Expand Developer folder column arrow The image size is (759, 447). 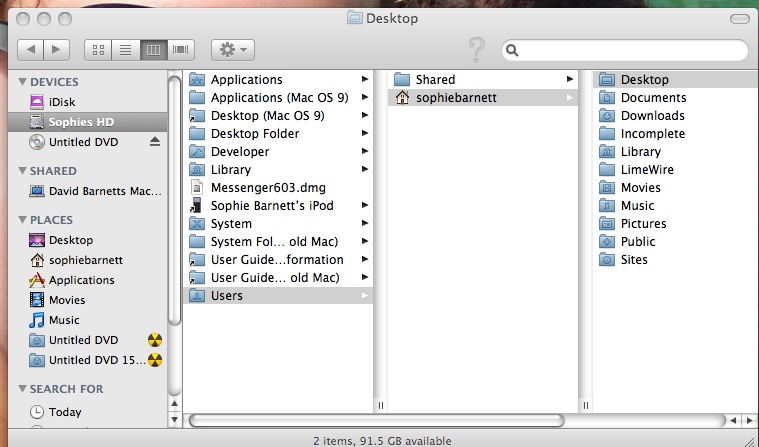point(364,151)
